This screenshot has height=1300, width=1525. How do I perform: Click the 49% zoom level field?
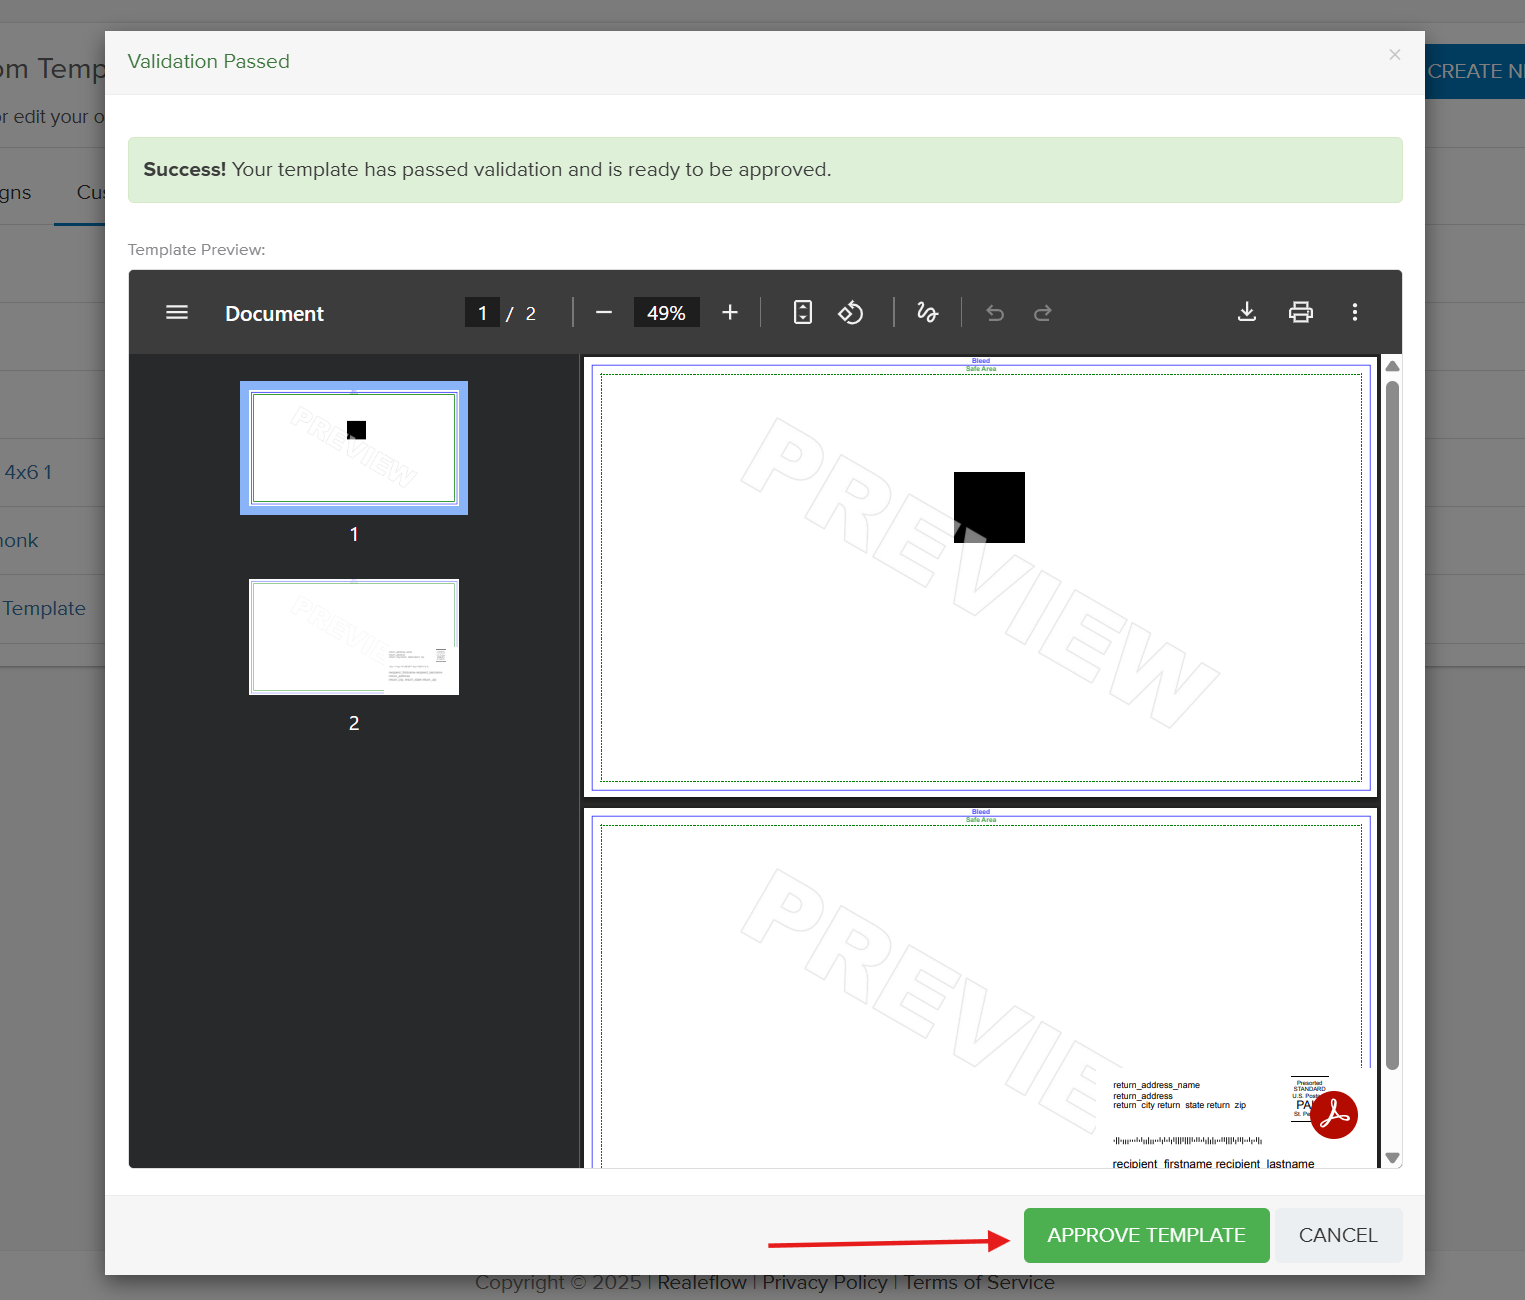[666, 313]
